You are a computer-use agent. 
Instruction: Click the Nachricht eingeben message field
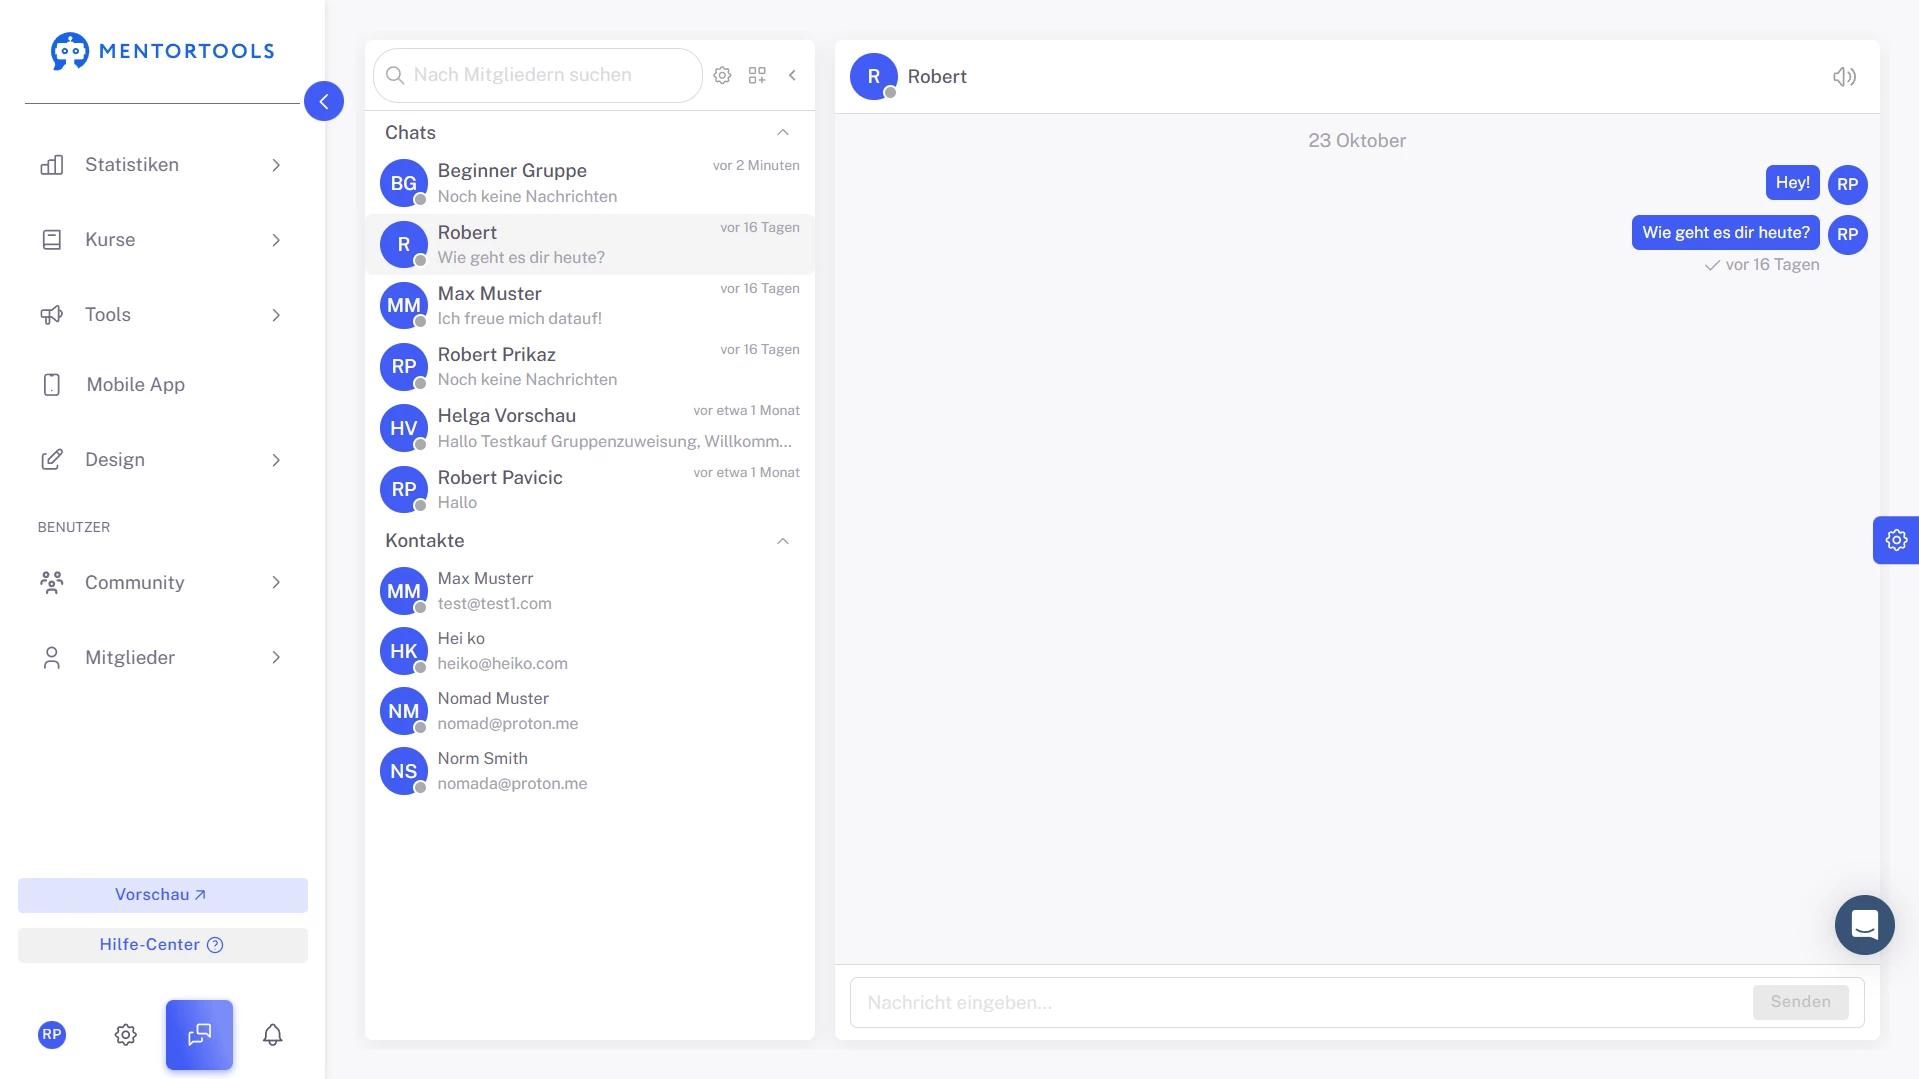1300,1002
